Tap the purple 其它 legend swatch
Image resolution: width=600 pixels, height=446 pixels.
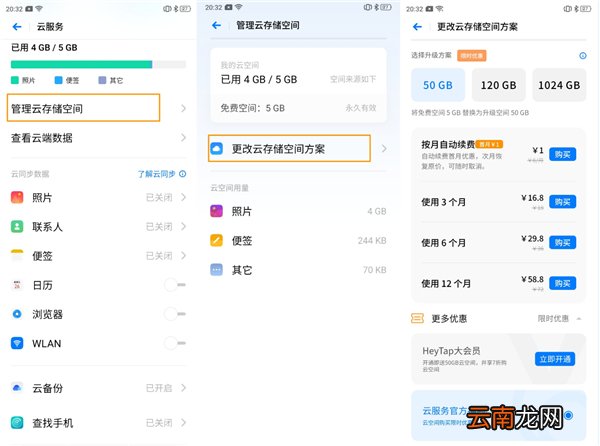(102, 80)
